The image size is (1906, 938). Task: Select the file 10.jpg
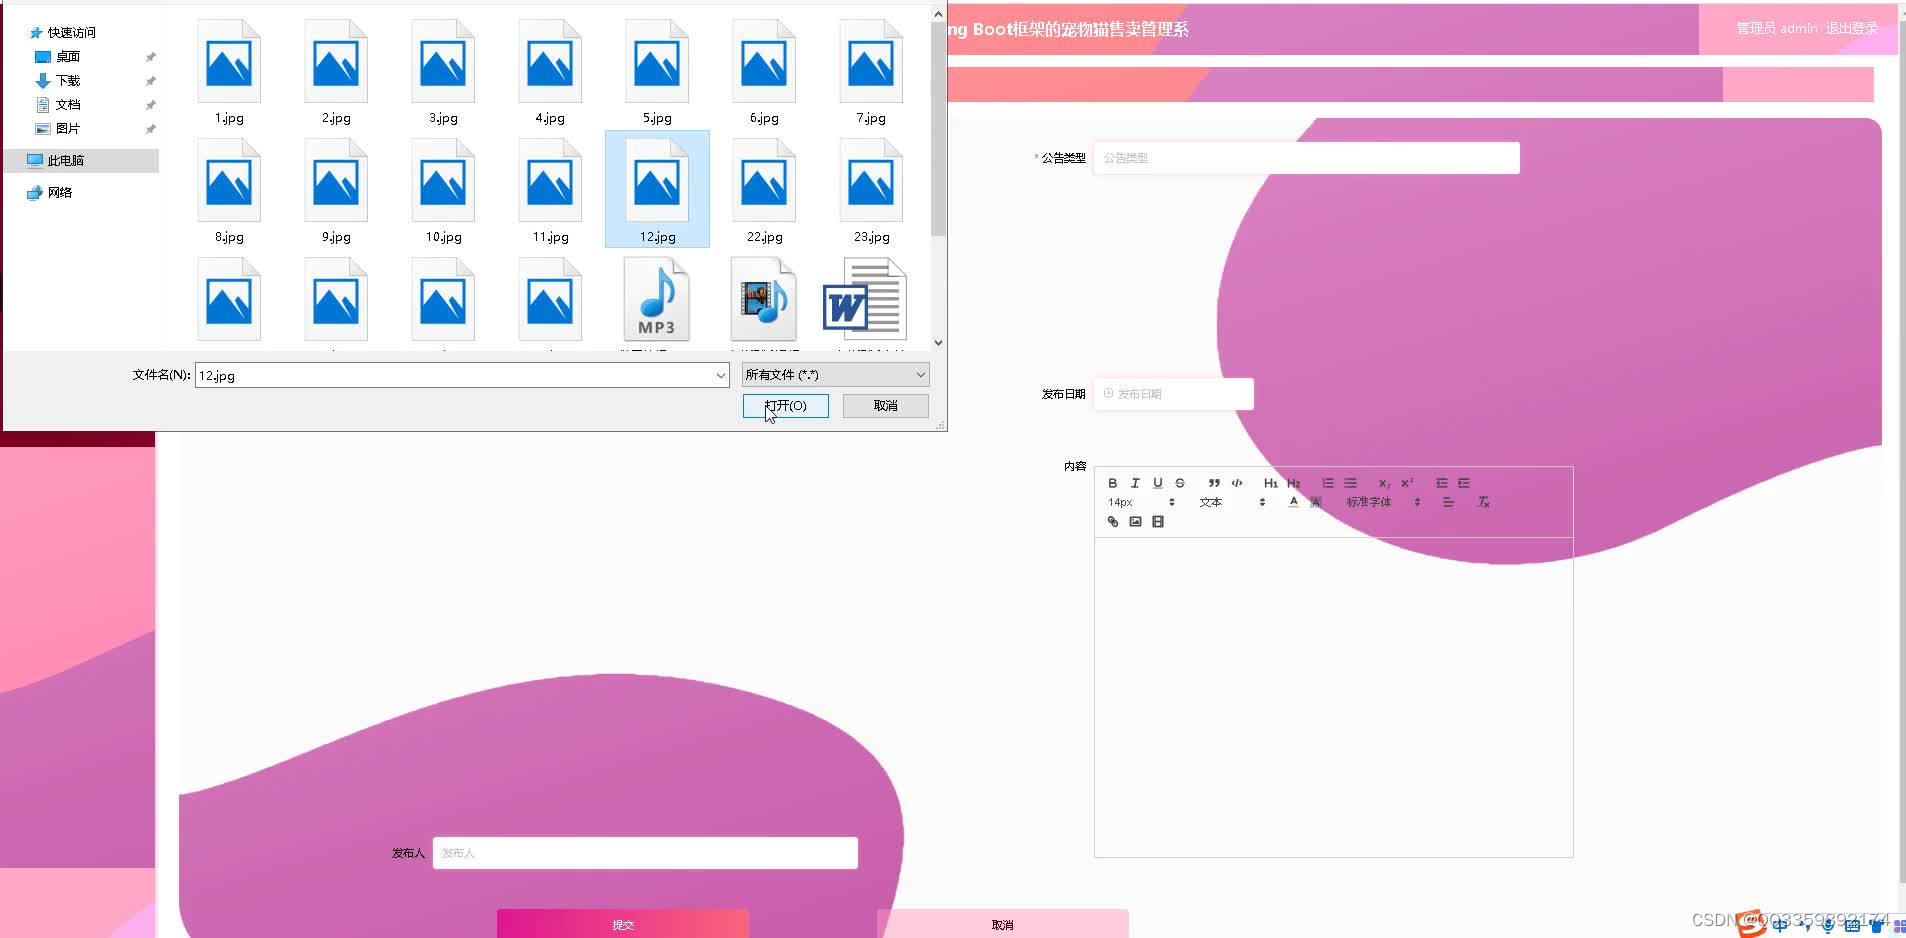[443, 190]
